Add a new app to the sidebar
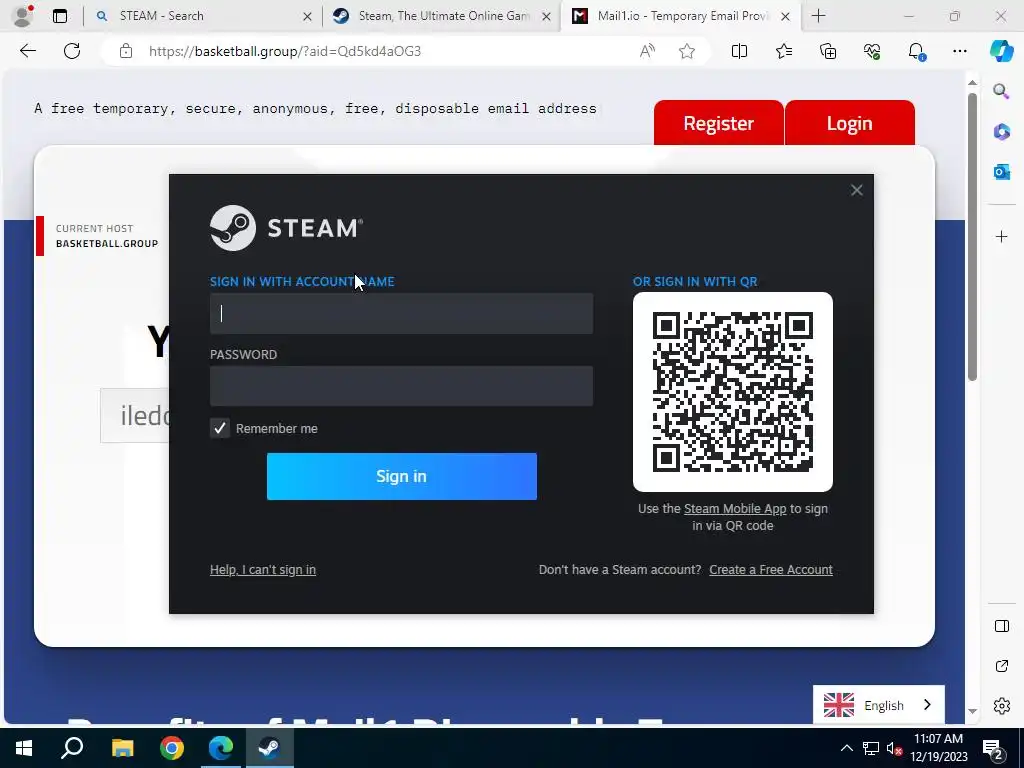The image size is (1024, 768). point(1001,236)
